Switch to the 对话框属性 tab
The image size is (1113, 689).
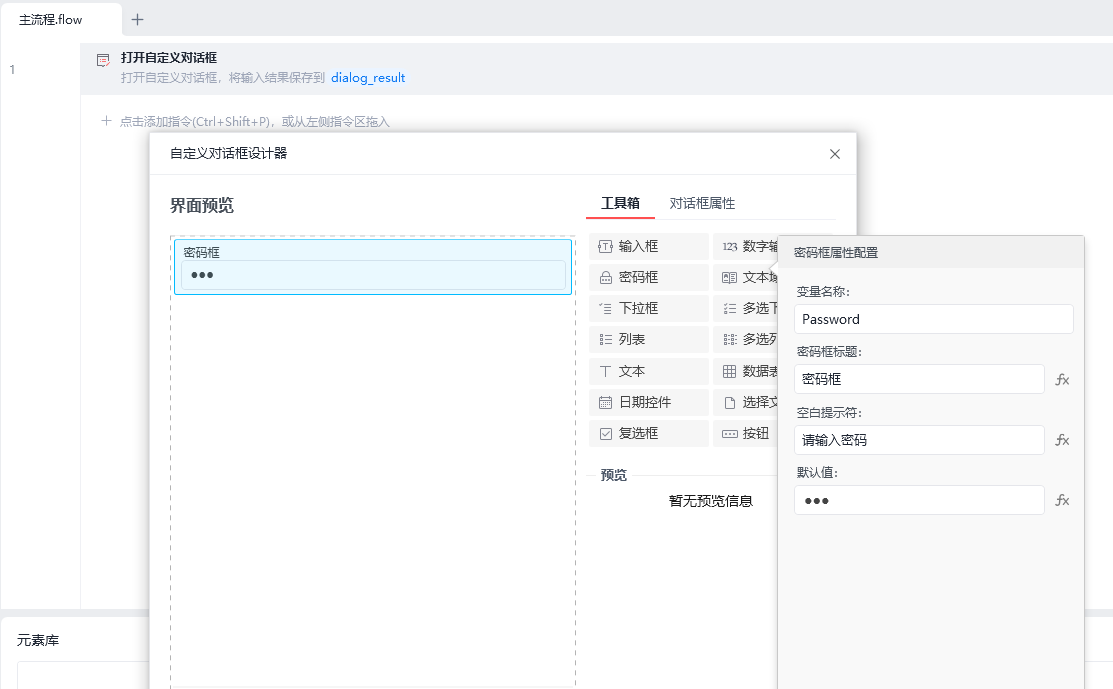[702, 203]
